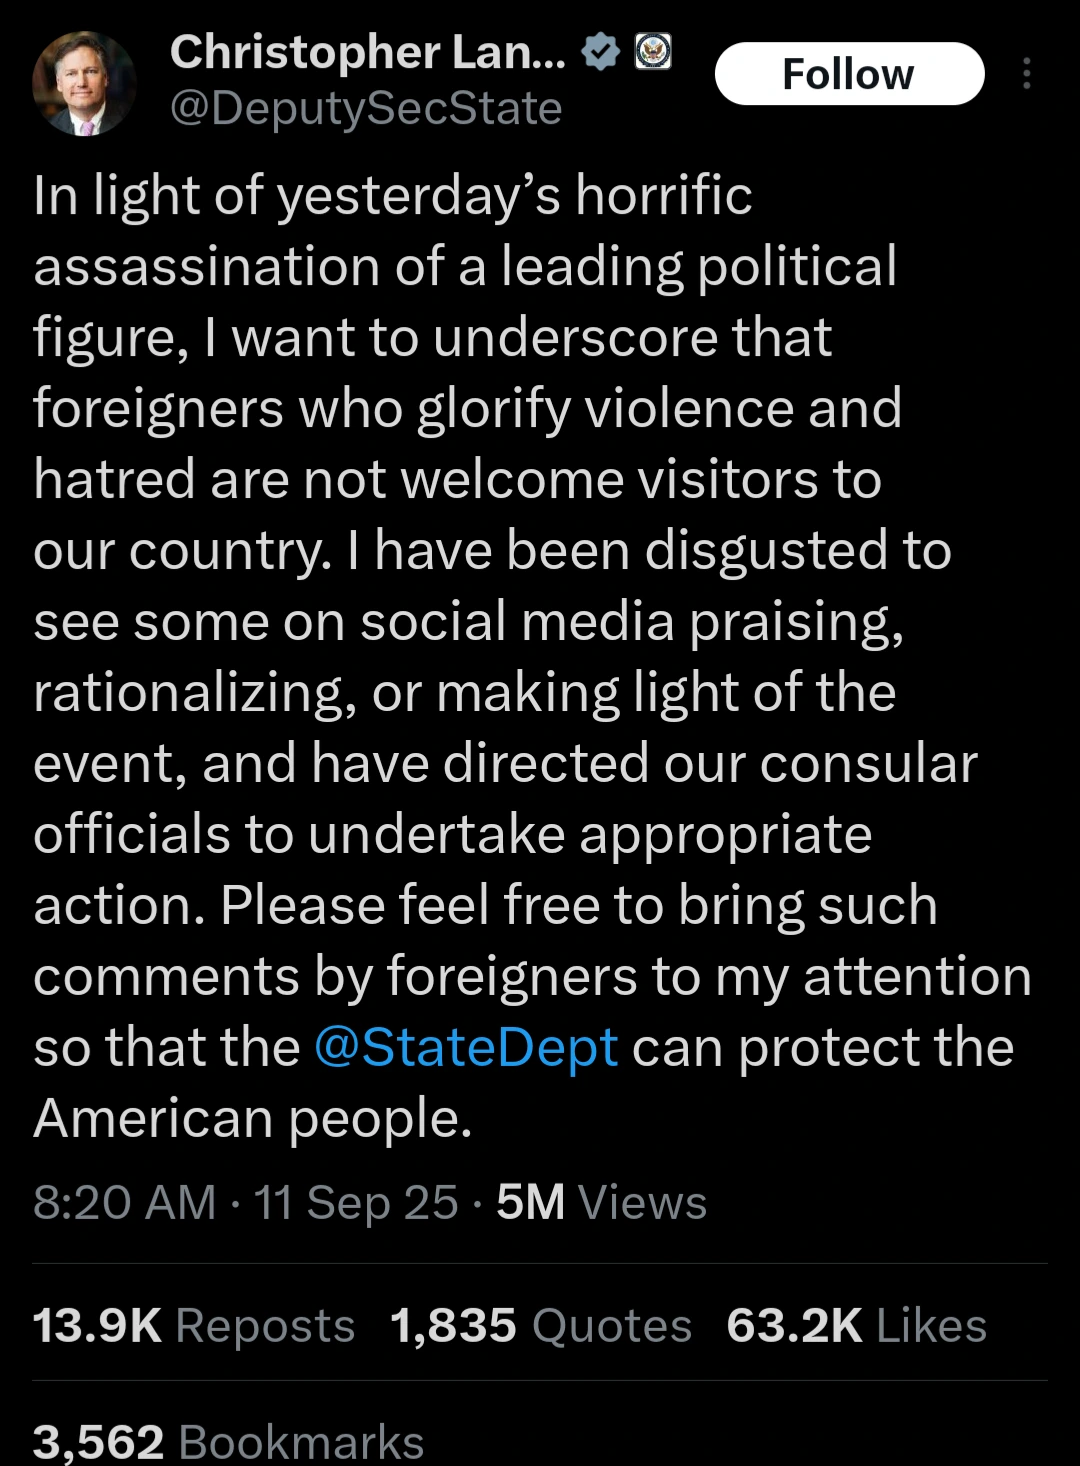Show the 13.9K Reposts list

click(x=194, y=1326)
